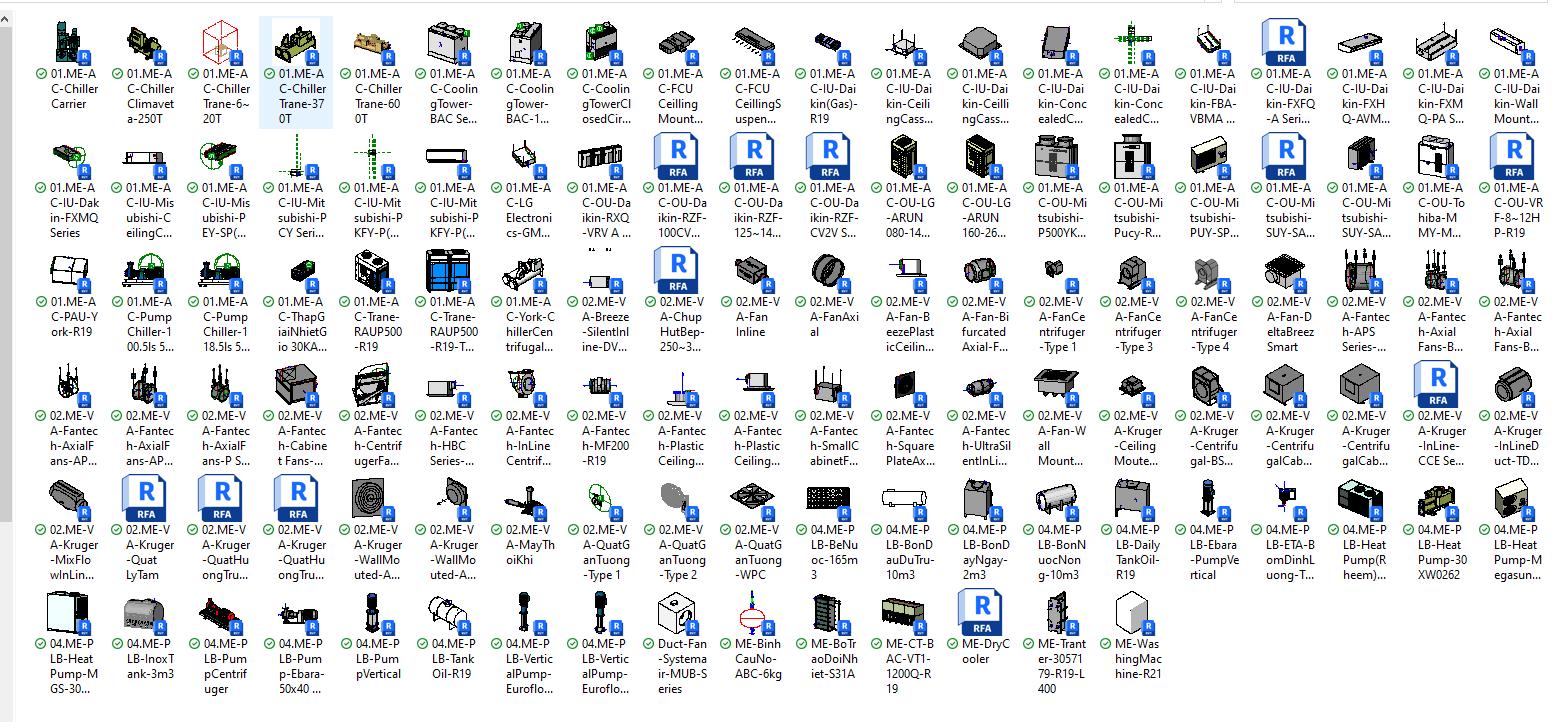This screenshot has width=1552, height=722.
Task: Select the Daikin-FXFQ-A Series RFA file
Action: tap(1284, 44)
